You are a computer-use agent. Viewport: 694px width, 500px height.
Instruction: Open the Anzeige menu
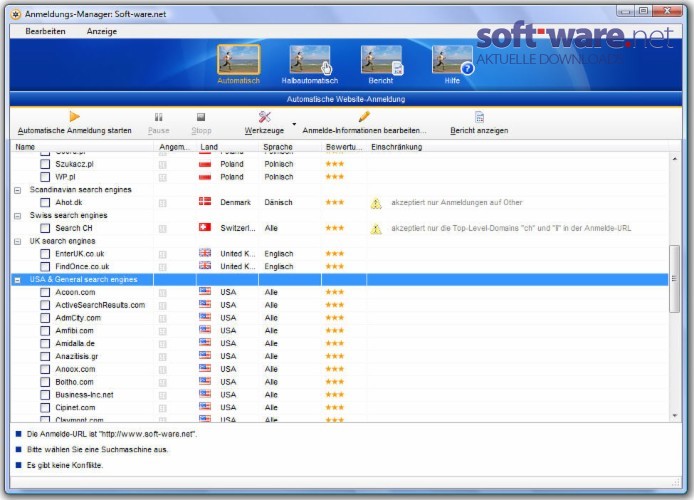(x=102, y=31)
